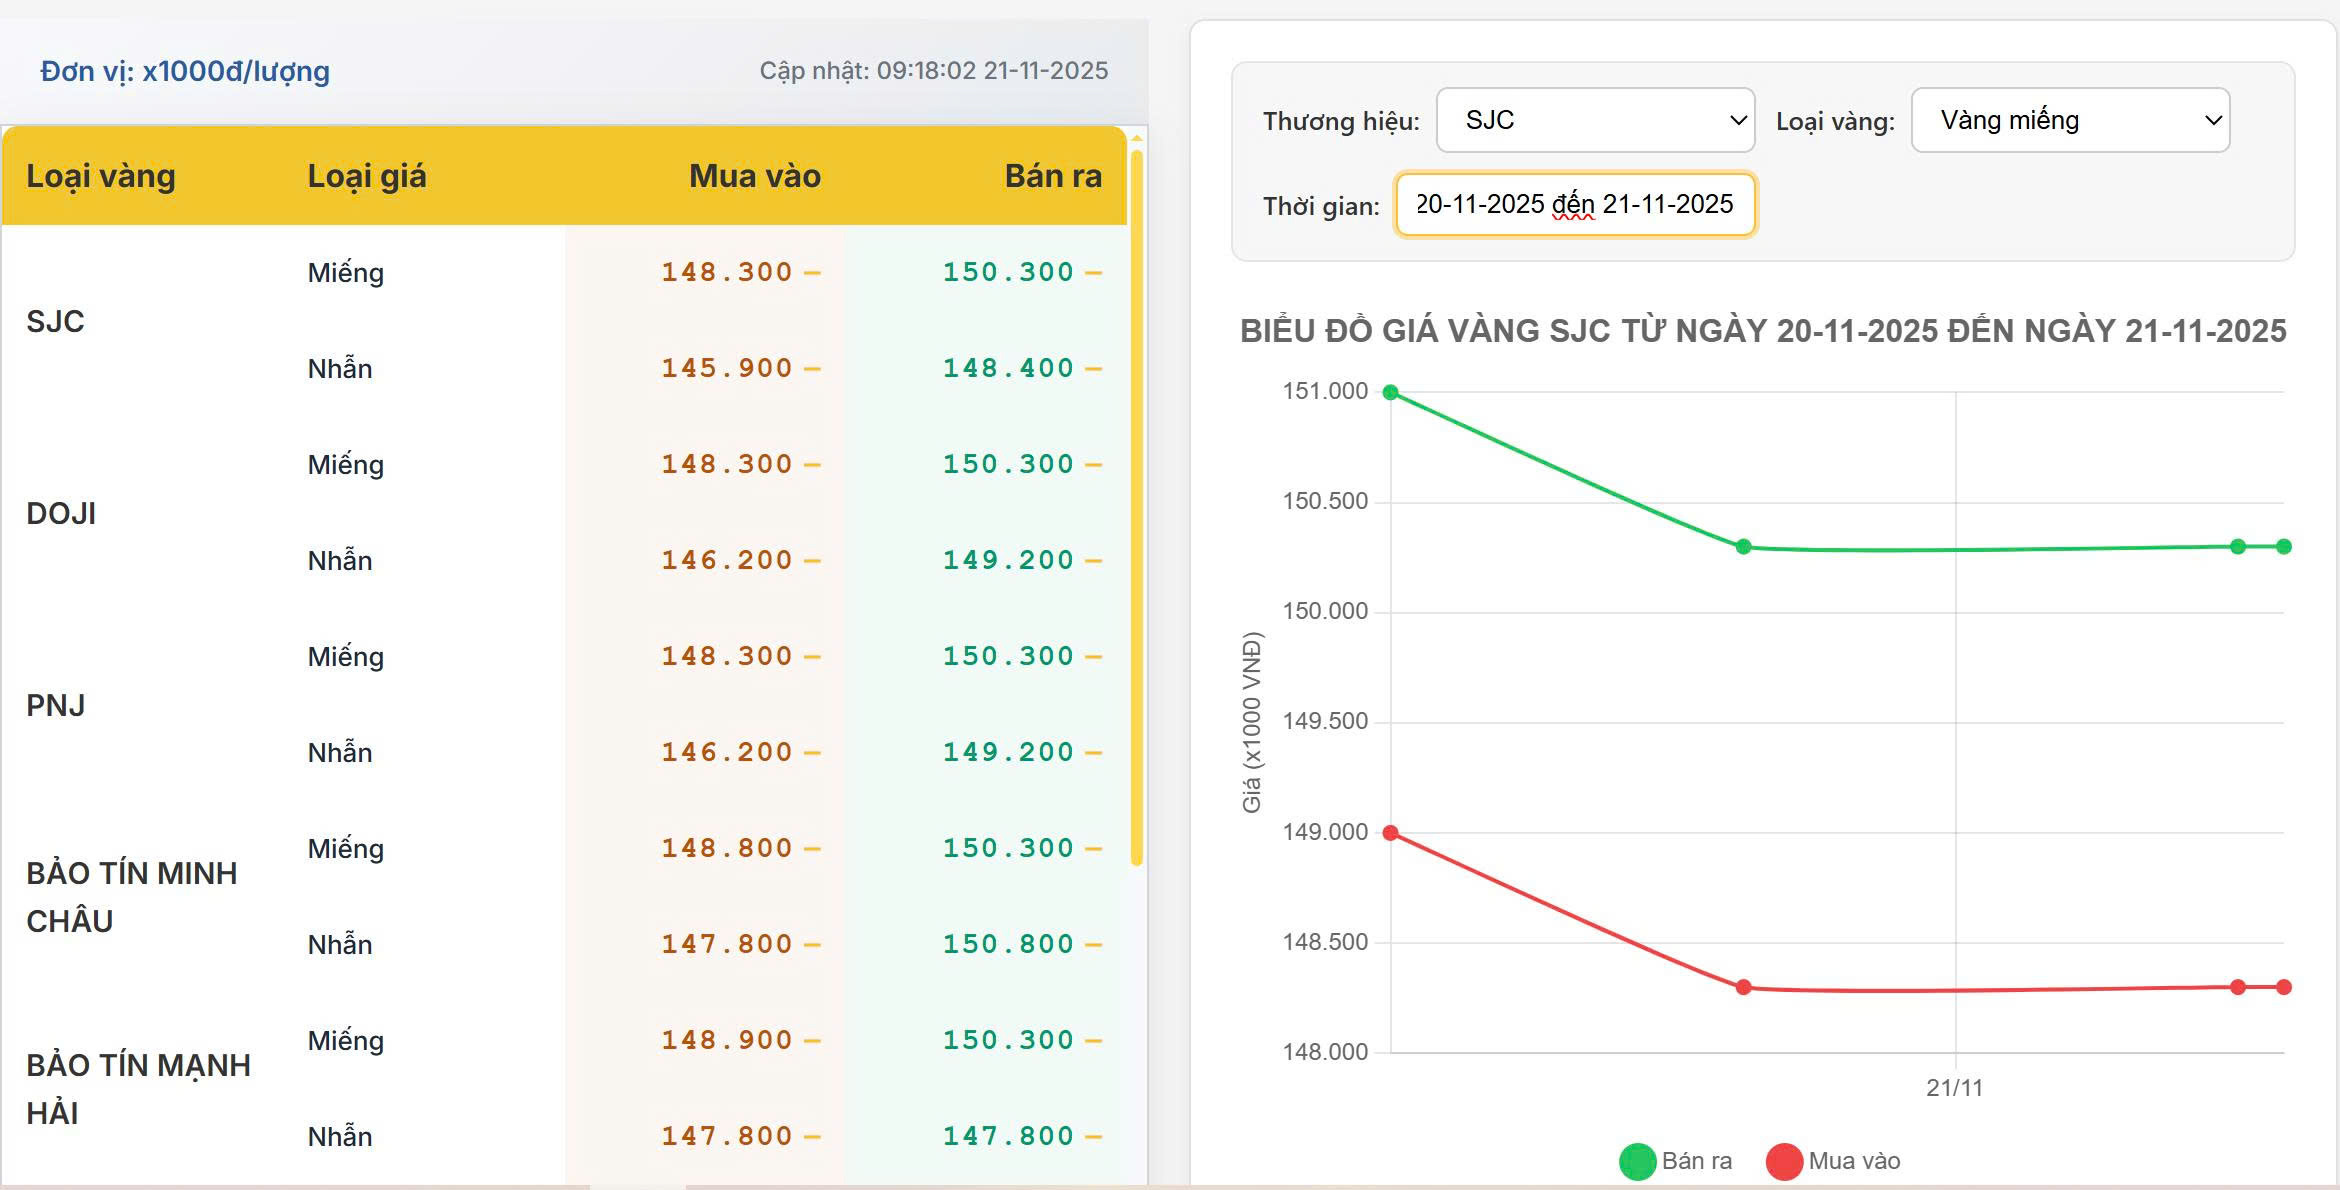Click SJC Miếng selling price 150.300

[x=1008, y=272]
